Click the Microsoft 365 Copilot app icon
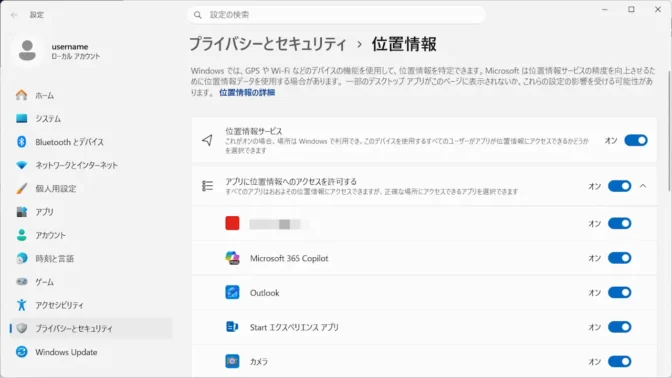672x378 pixels. point(232,258)
